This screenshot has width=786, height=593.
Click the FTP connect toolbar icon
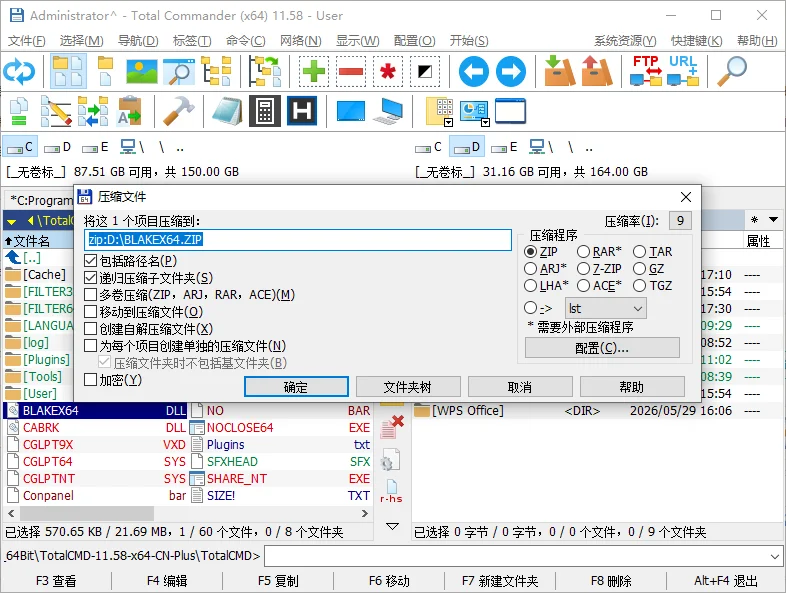tap(646, 72)
